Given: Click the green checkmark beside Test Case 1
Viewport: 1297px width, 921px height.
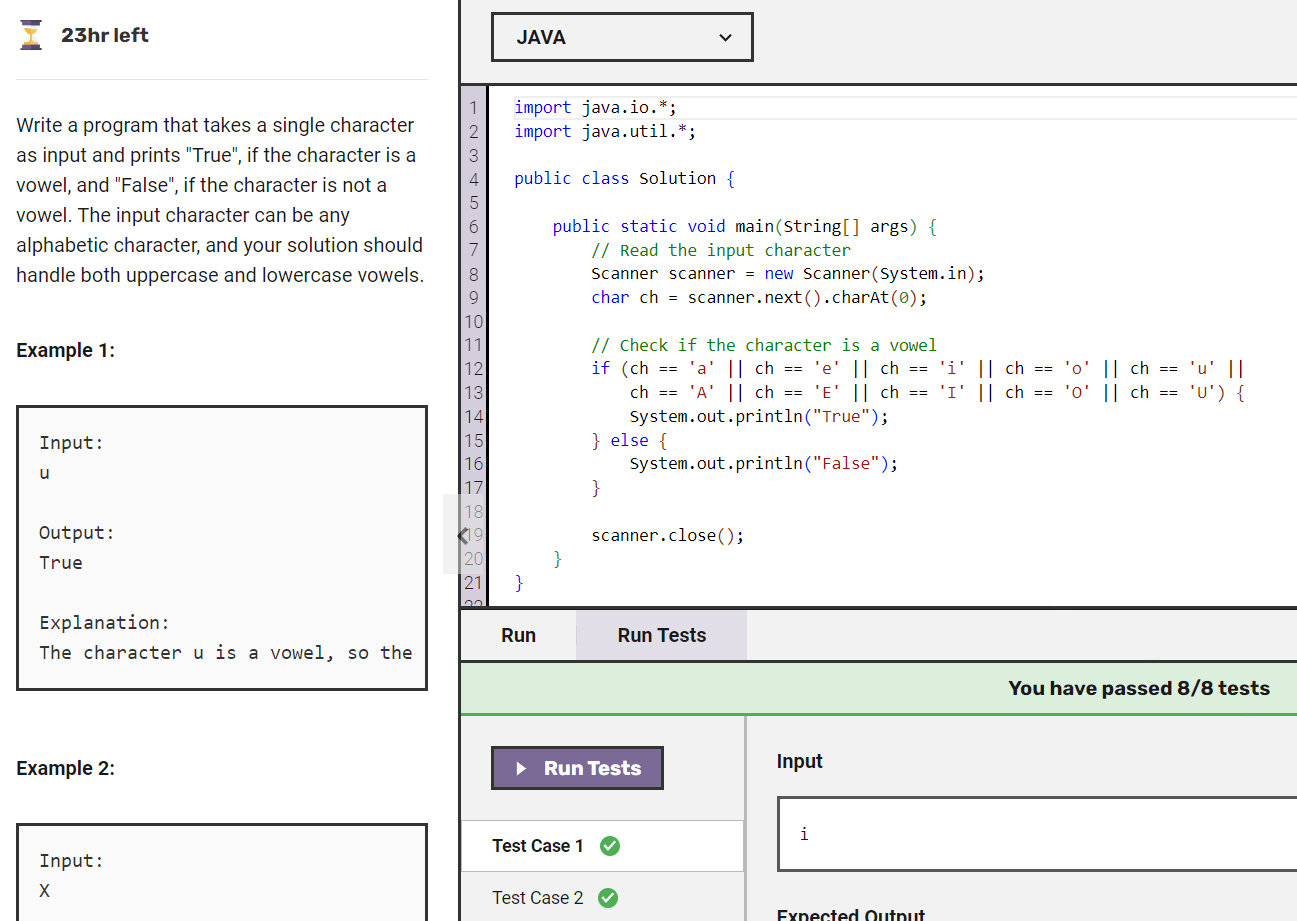Looking at the screenshot, I should pyautogui.click(x=609, y=845).
